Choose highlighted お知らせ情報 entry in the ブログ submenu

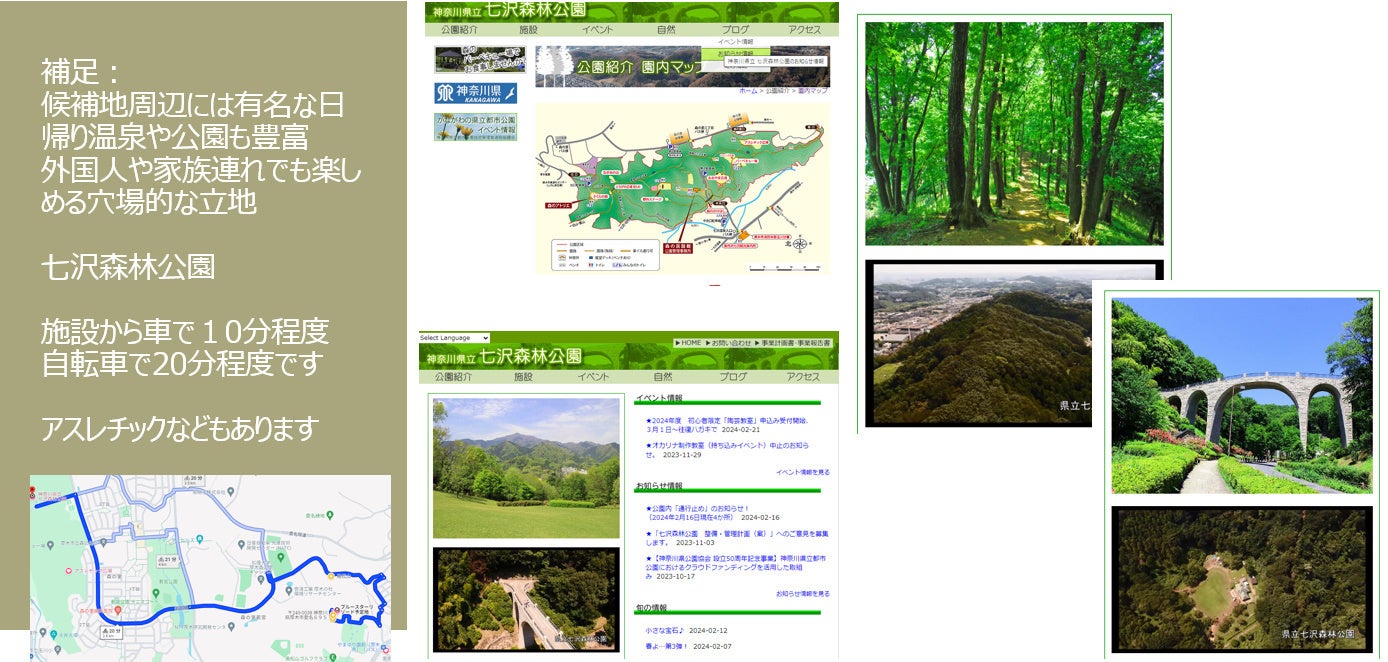pos(735,52)
